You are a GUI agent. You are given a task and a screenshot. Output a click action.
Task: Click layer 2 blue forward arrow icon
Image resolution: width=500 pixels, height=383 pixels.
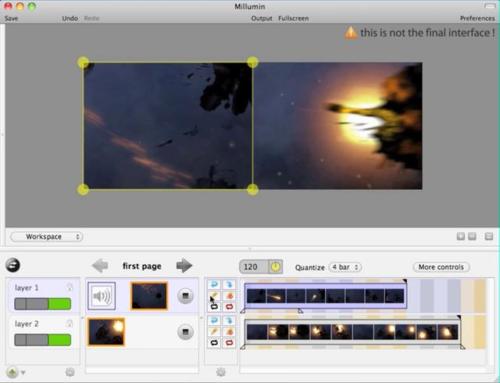pyautogui.click(x=229, y=321)
